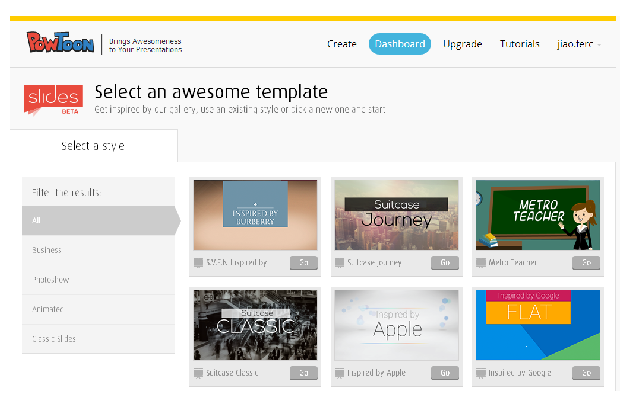The width and height of the screenshot is (635, 402).
Task: Select the Business filter category
Action: point(98,250)
